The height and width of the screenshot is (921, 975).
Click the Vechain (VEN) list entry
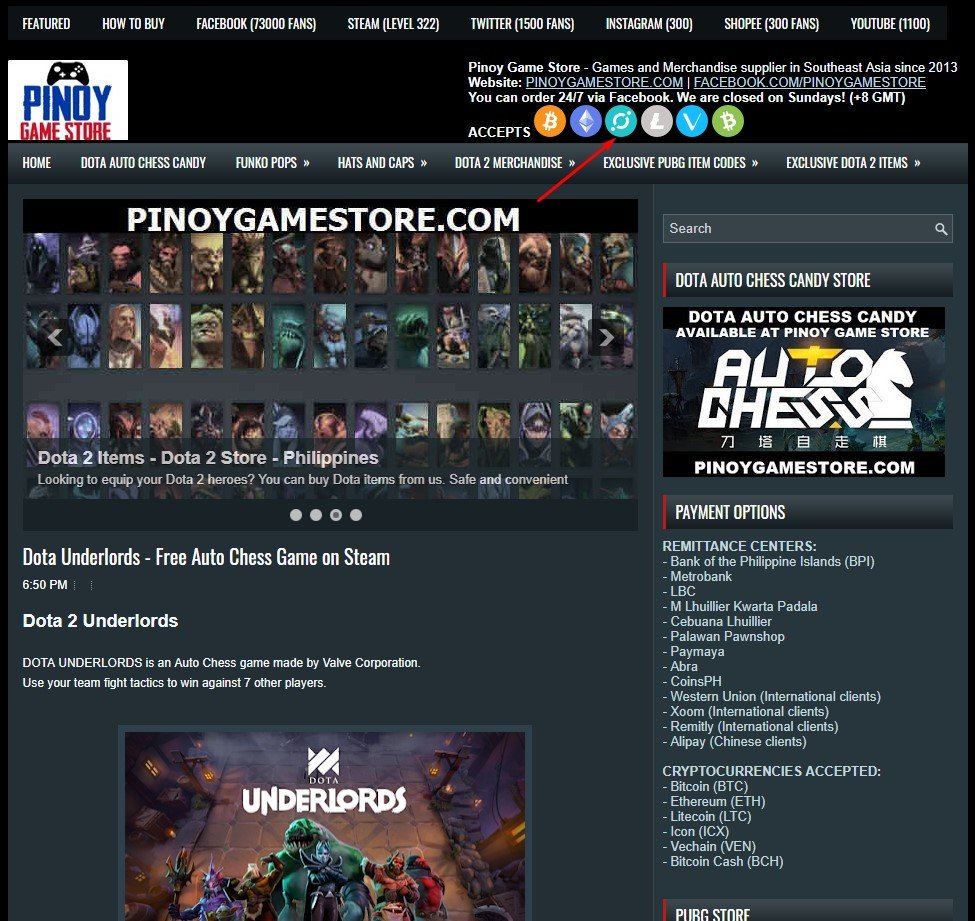click(709, 846)
